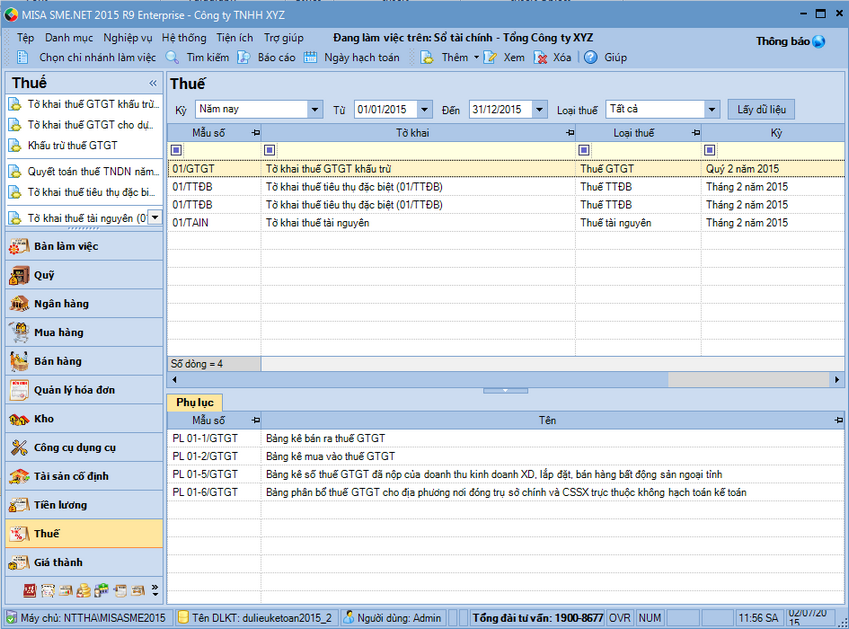
Task: Click filter icon under Tờ khai column
Action: pyautogui.click(x=270, y=150)
